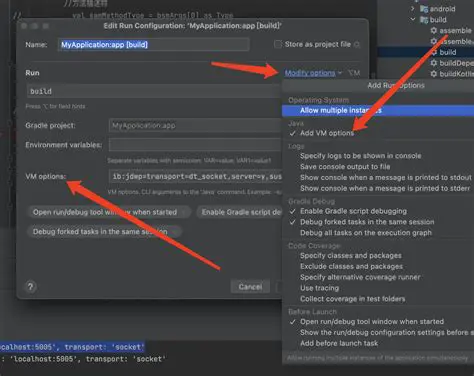Enable Debug all tasks on execution graph
This screenshot has height=376, width=474.
(x=366, y=233)
